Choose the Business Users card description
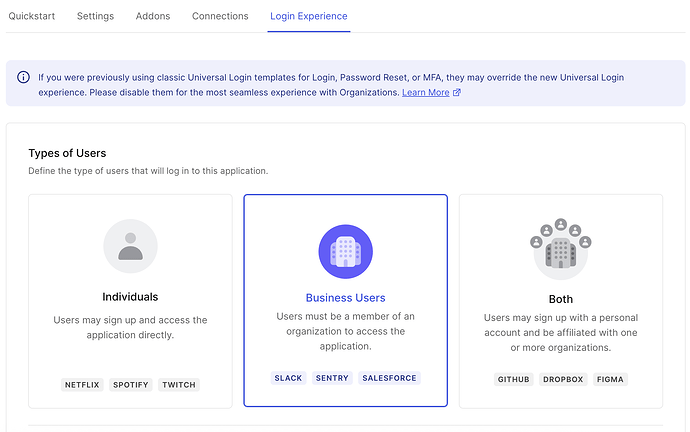Viewport: 690px width, 432px height. (345, 331)
